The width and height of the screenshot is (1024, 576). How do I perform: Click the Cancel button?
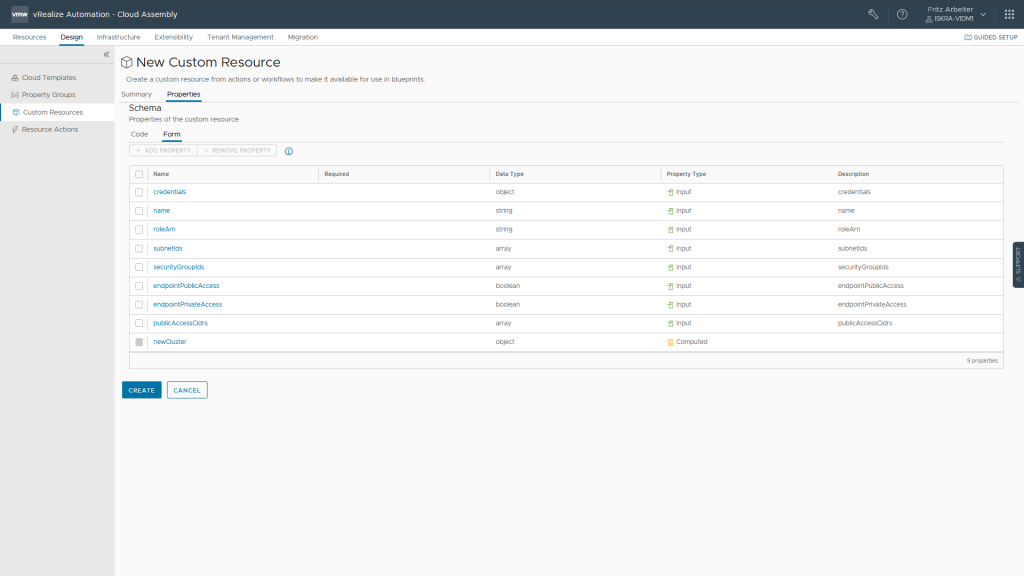click(x=187, y=390)
